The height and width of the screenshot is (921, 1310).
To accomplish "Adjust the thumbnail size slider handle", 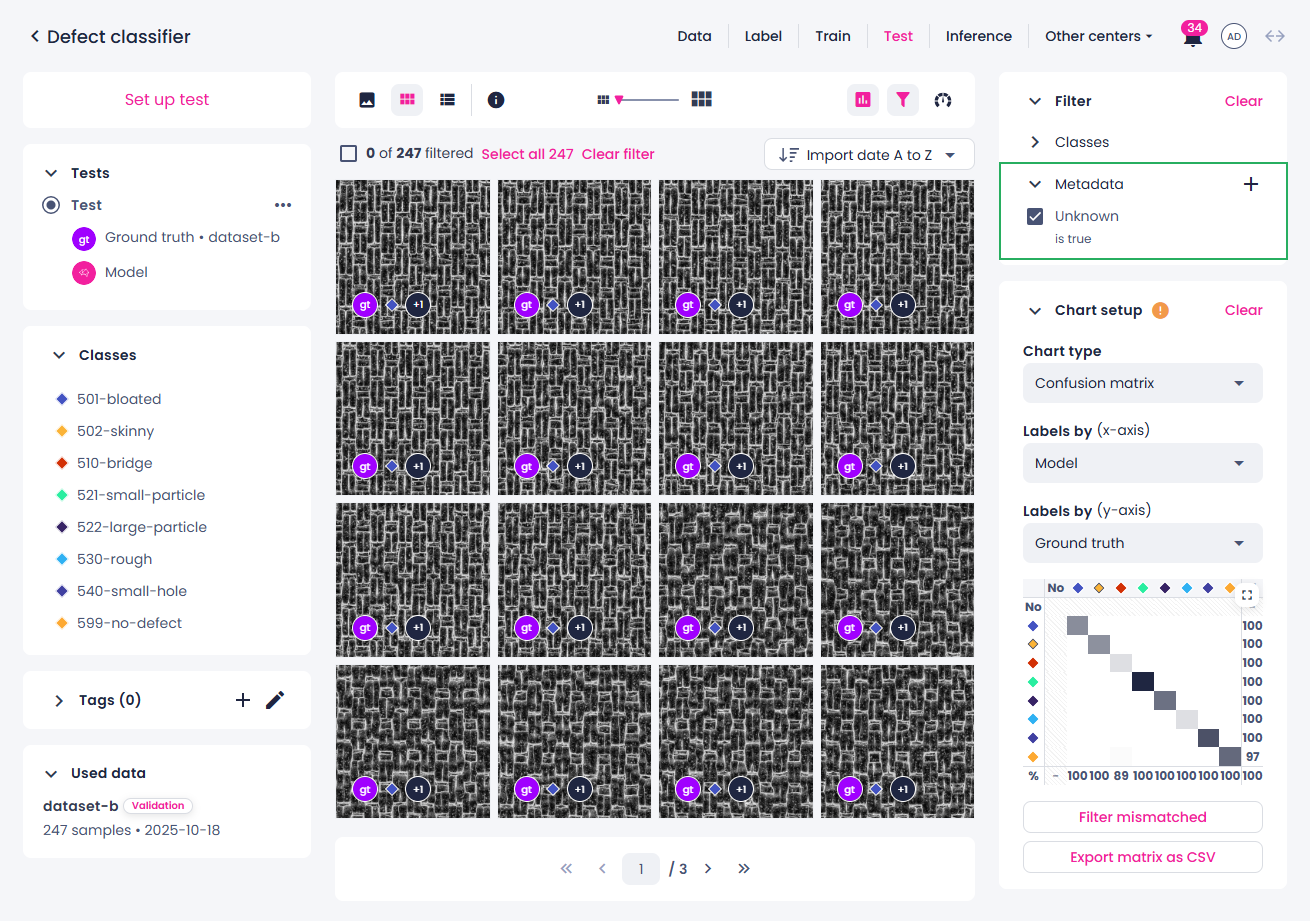I will point(619,100).
